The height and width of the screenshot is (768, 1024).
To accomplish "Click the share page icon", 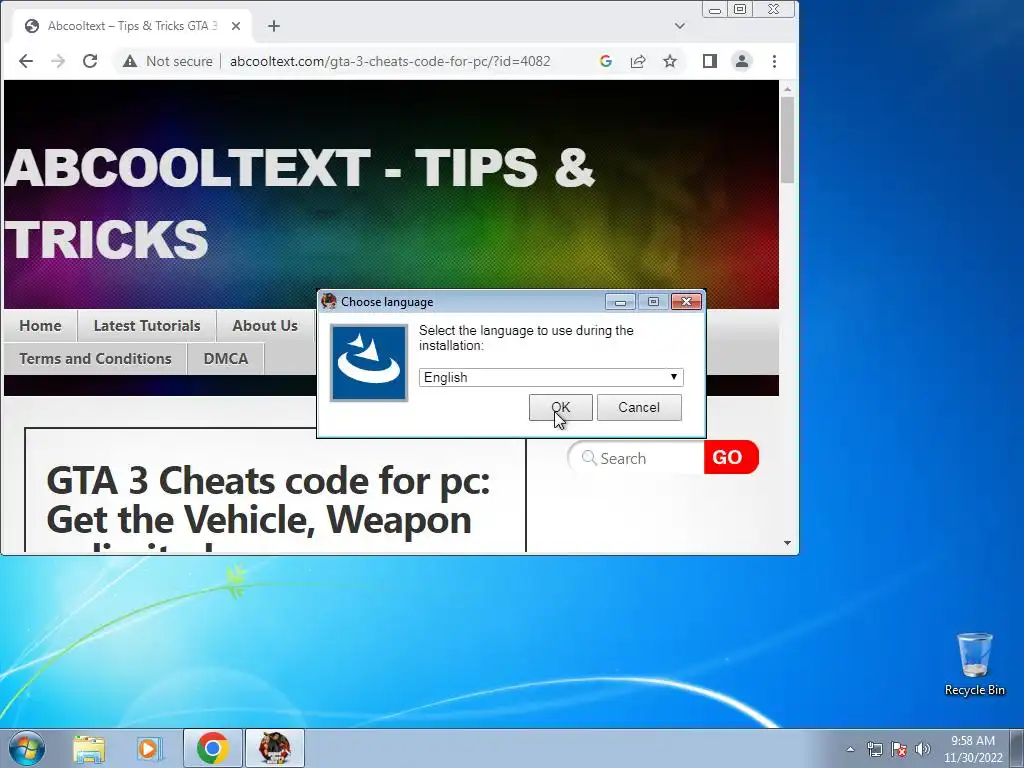I will point(637,61).
